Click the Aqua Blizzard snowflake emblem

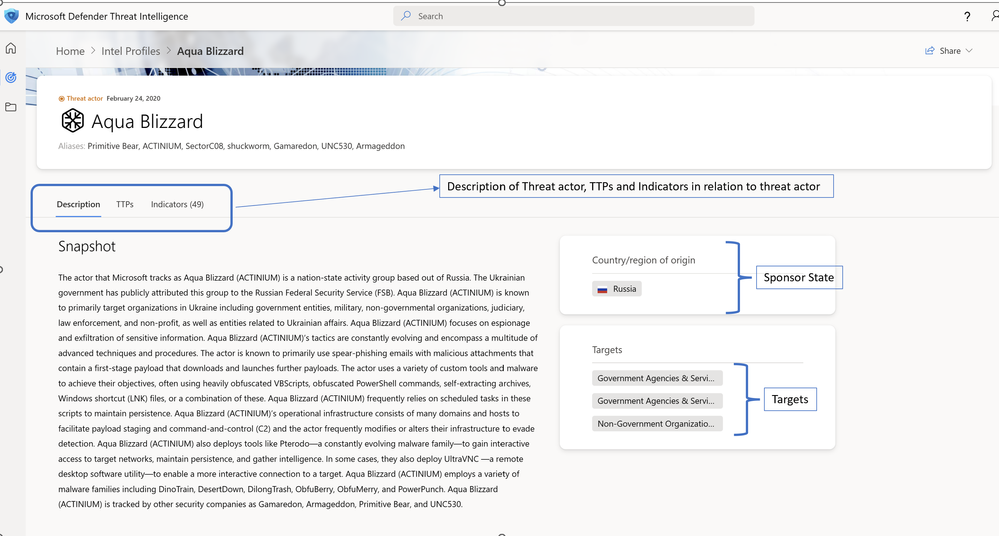[72, 120]
